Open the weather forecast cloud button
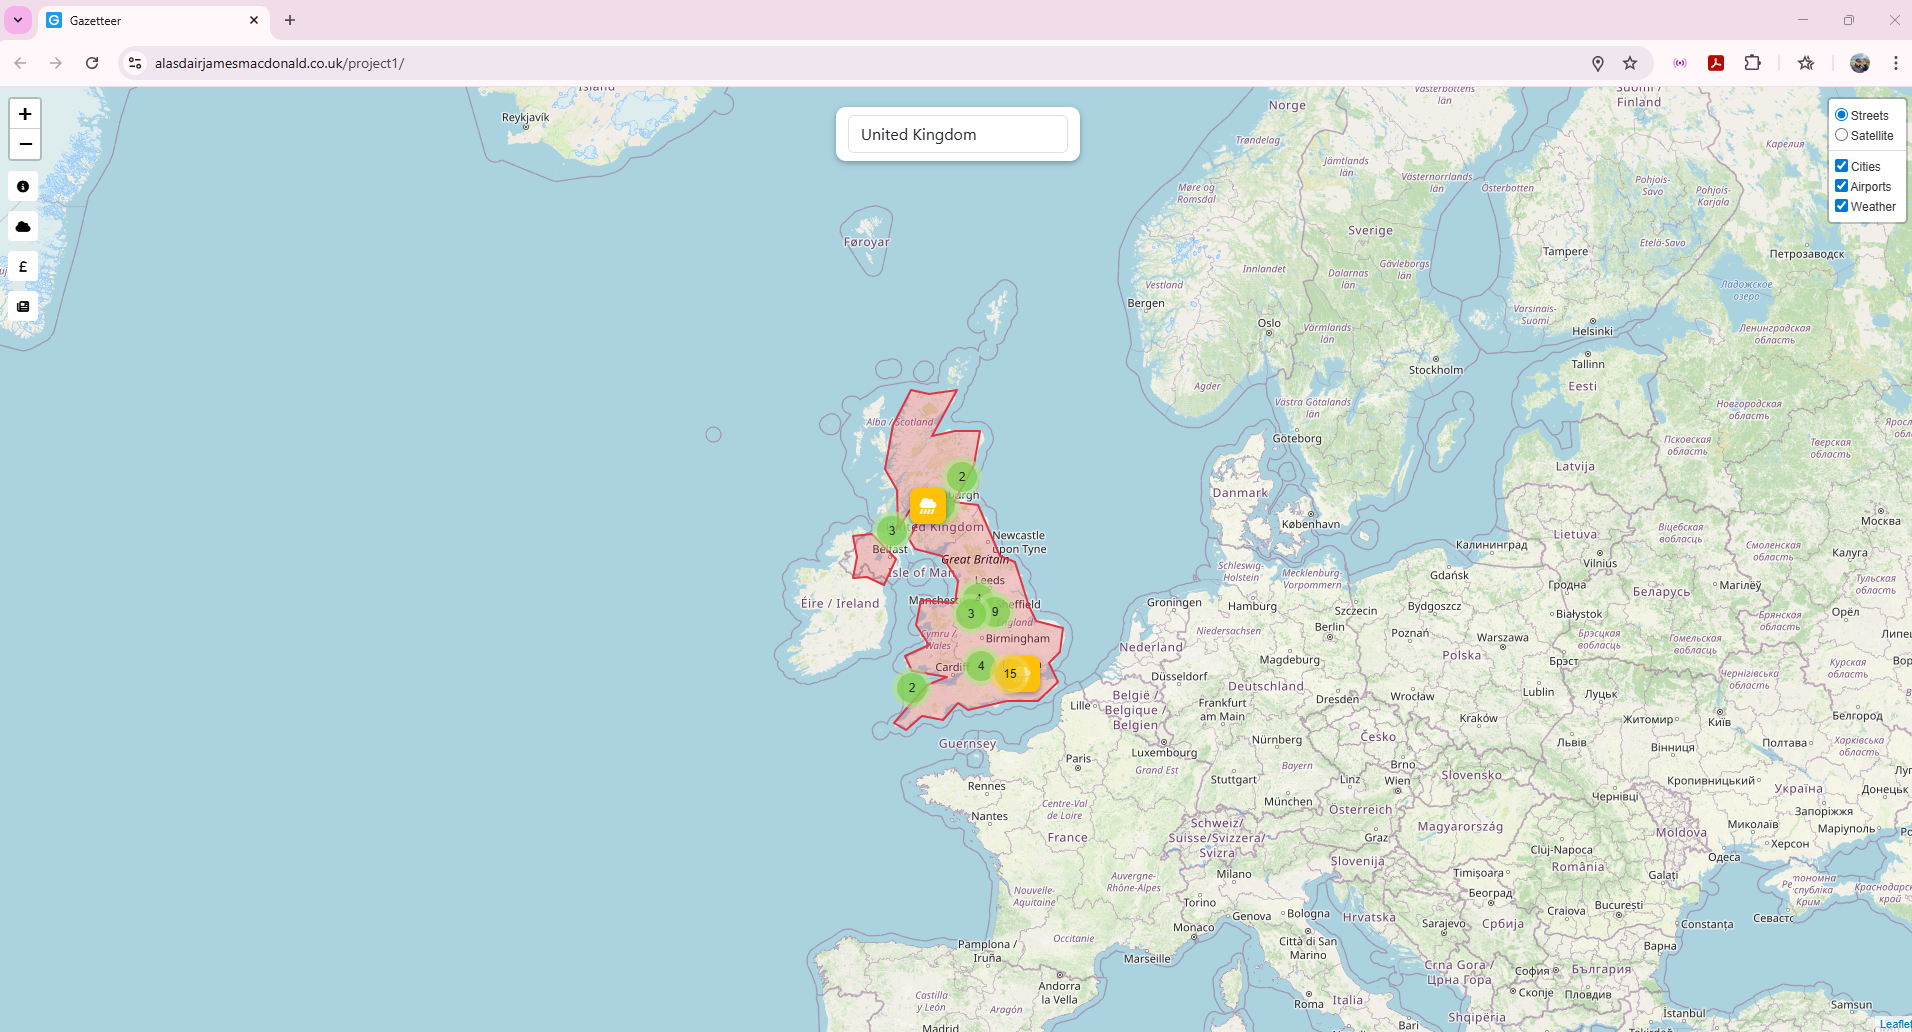1912x1032 pixels. click(23, 227)
